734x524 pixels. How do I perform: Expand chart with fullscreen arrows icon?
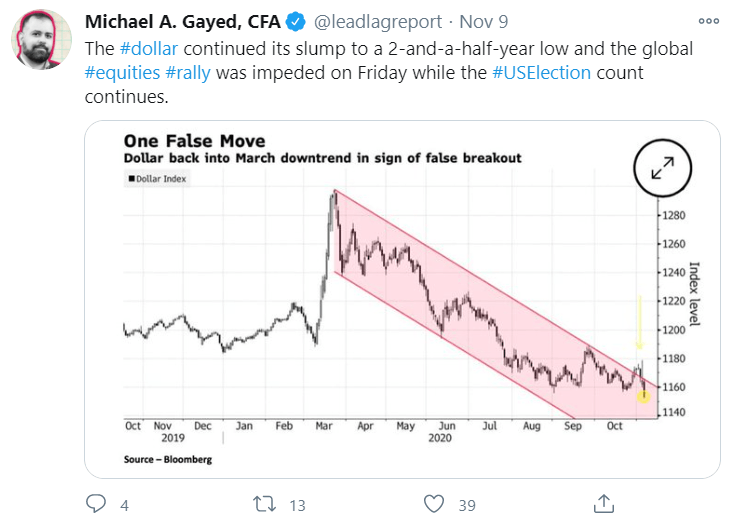662,171
